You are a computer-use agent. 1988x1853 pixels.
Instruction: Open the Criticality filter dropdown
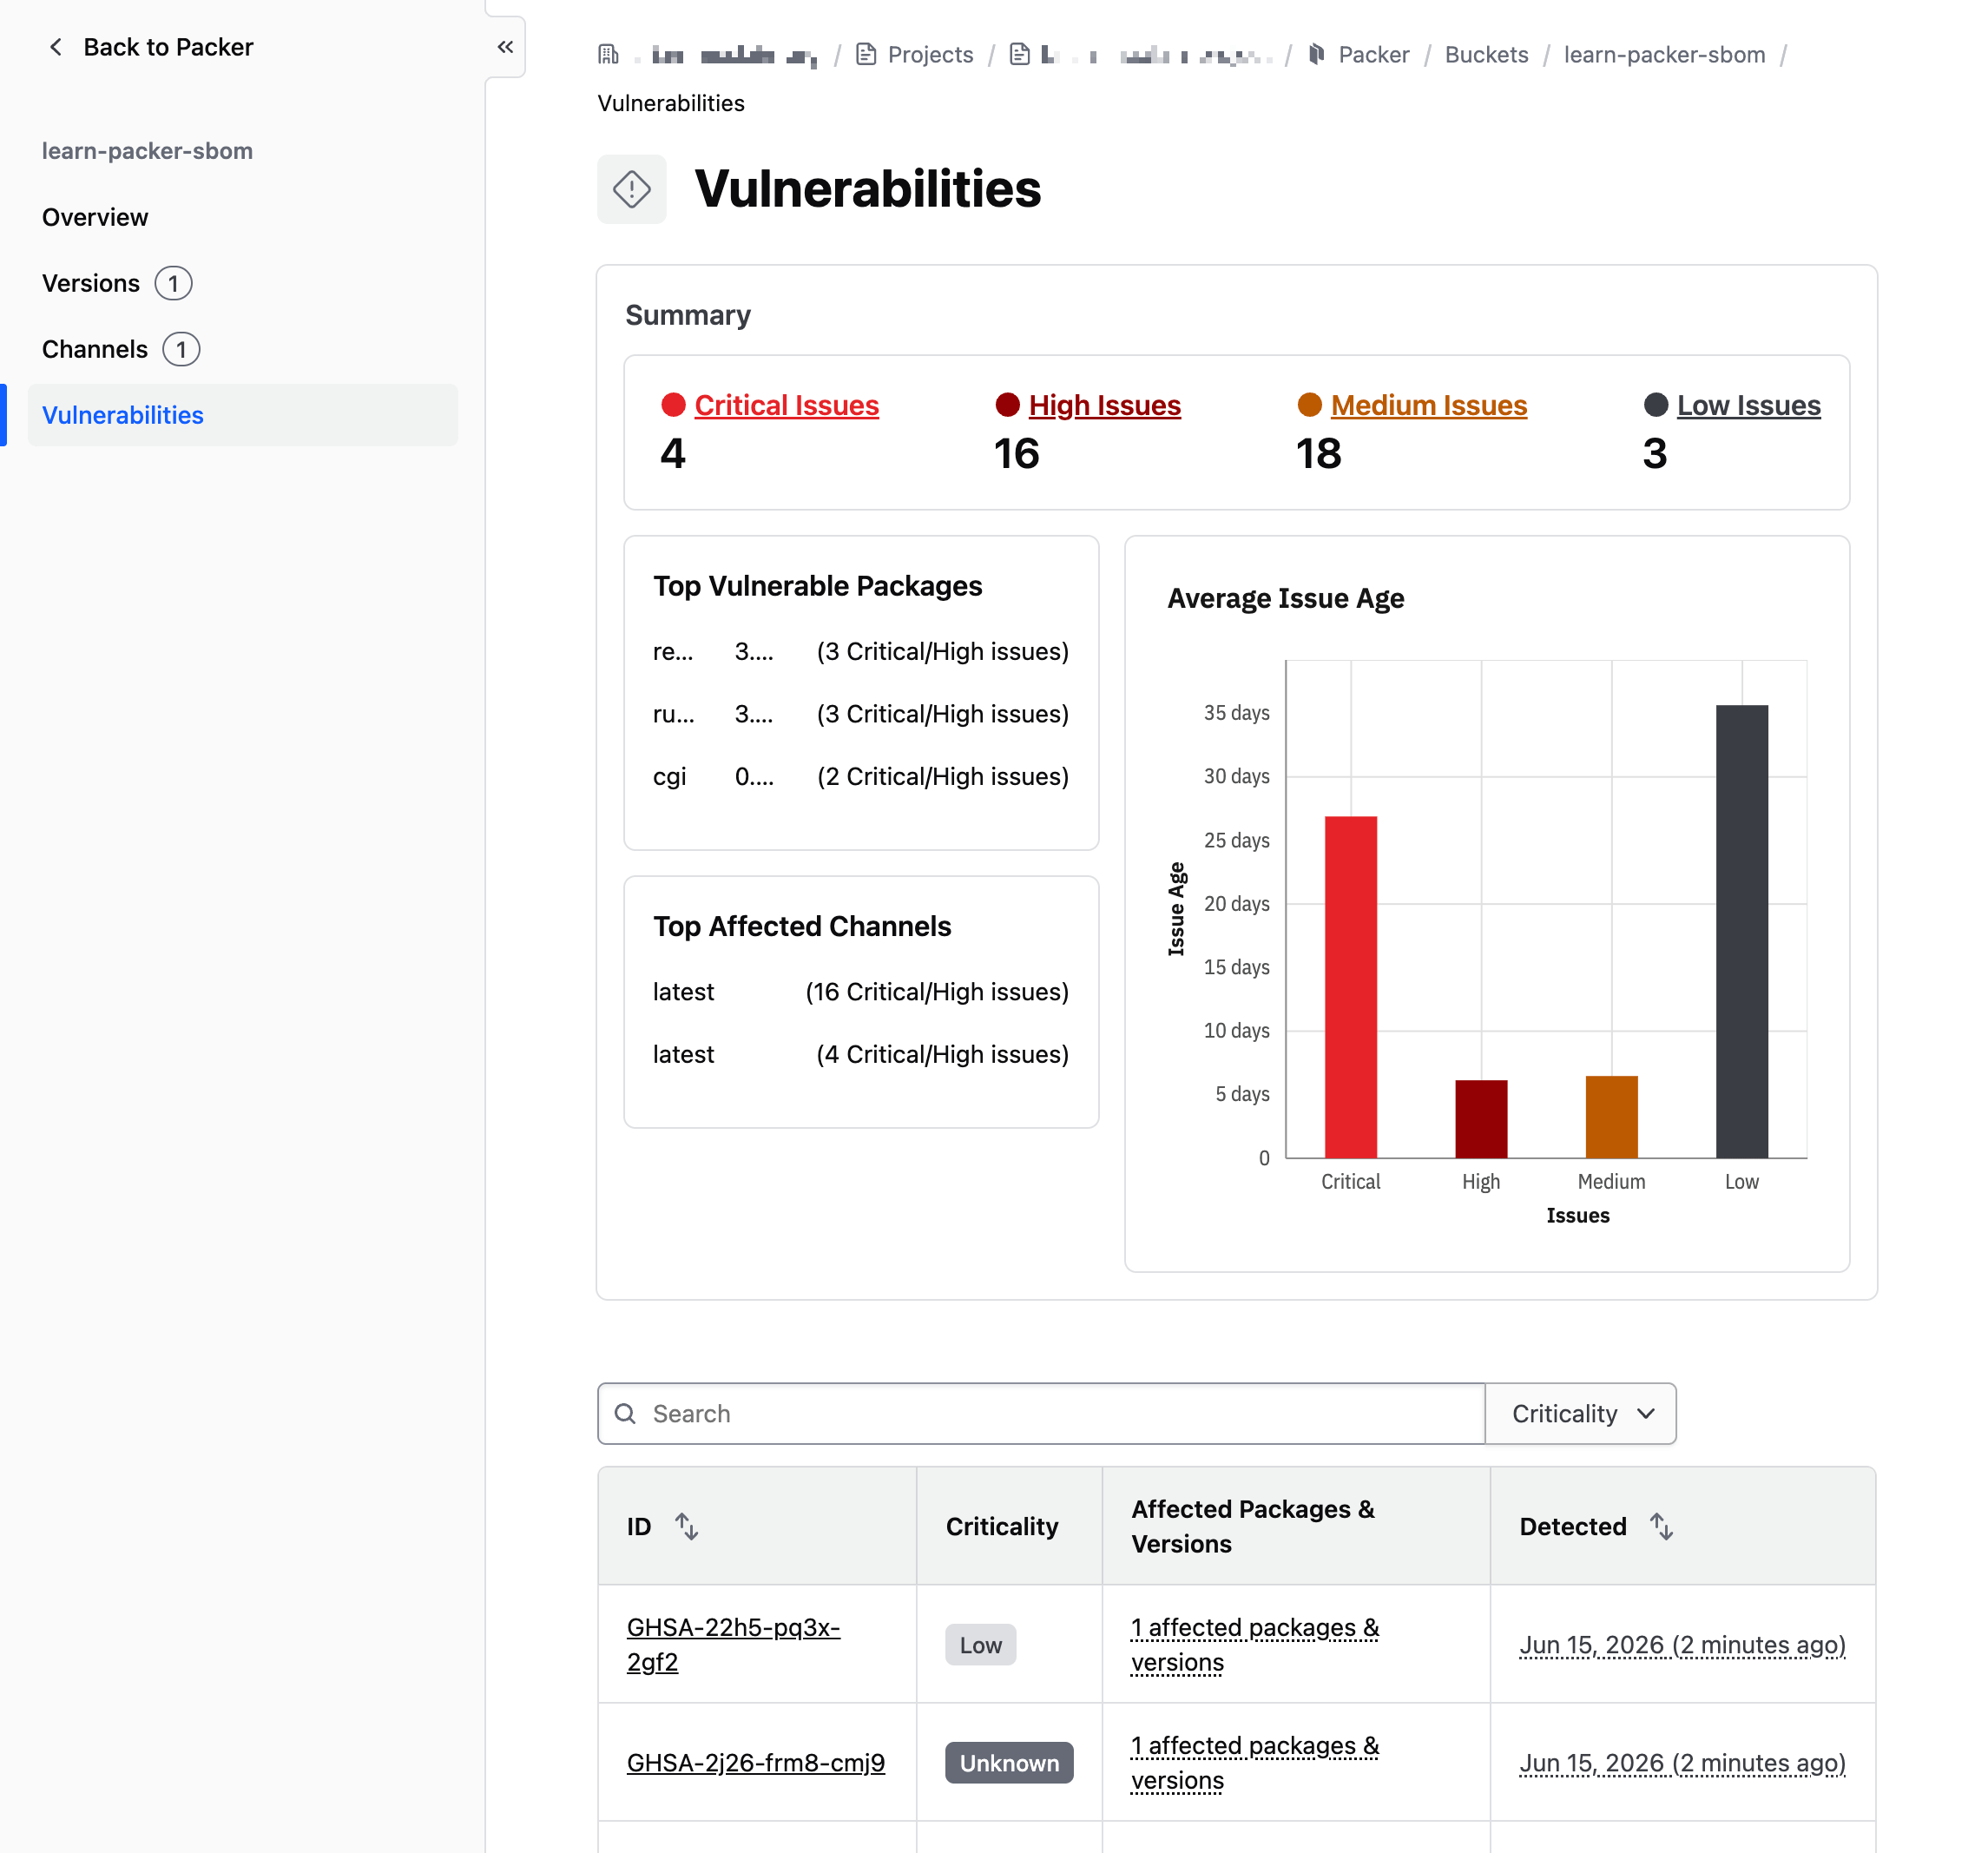pos(1581,1413)
